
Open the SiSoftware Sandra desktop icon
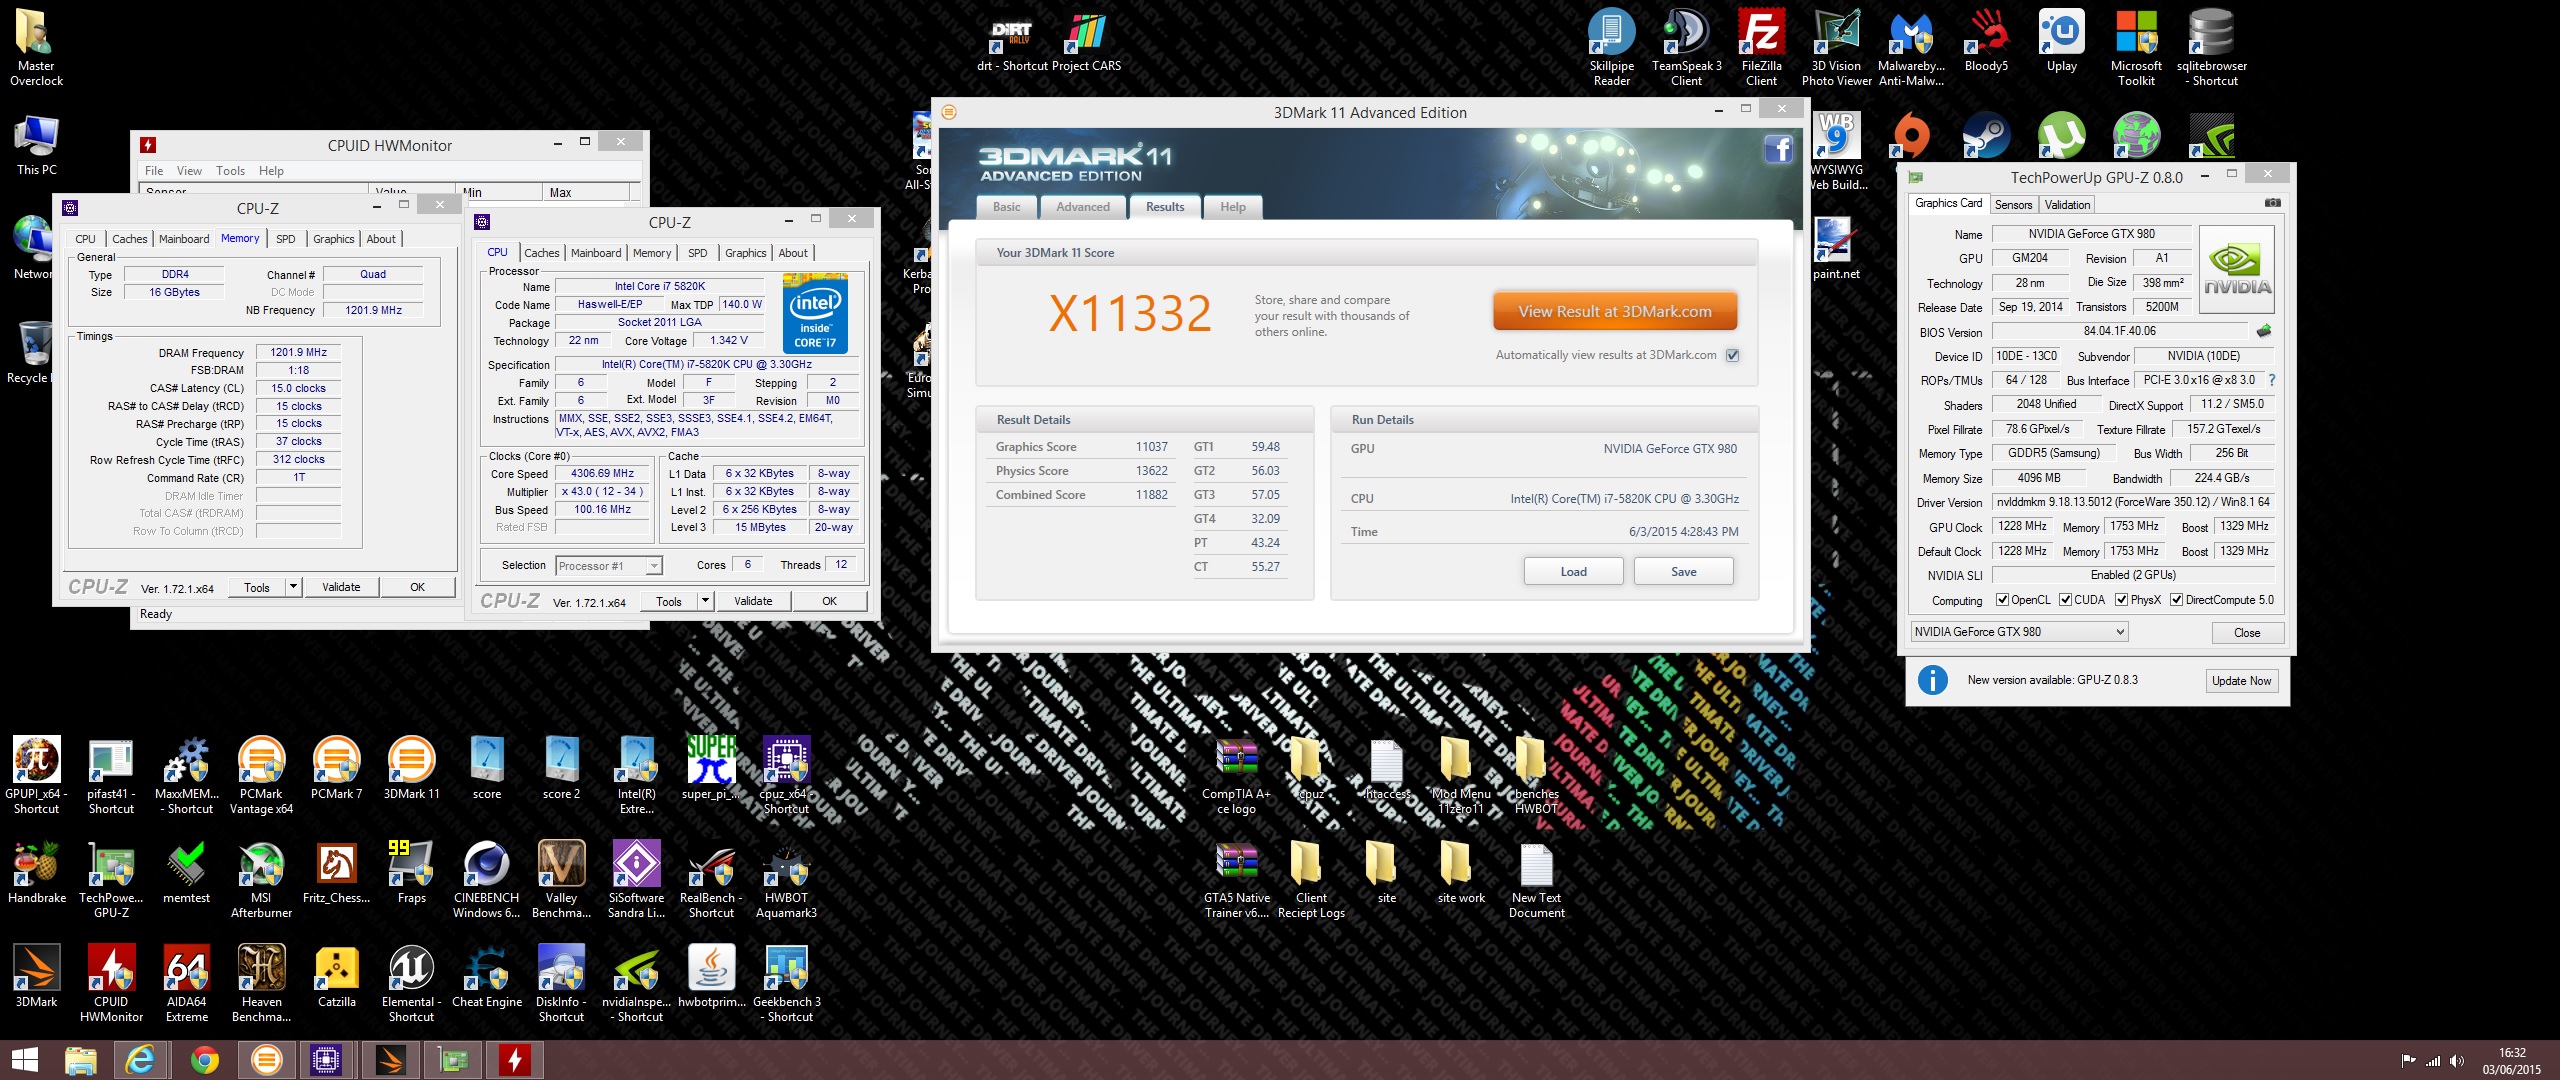coord(636,879)
